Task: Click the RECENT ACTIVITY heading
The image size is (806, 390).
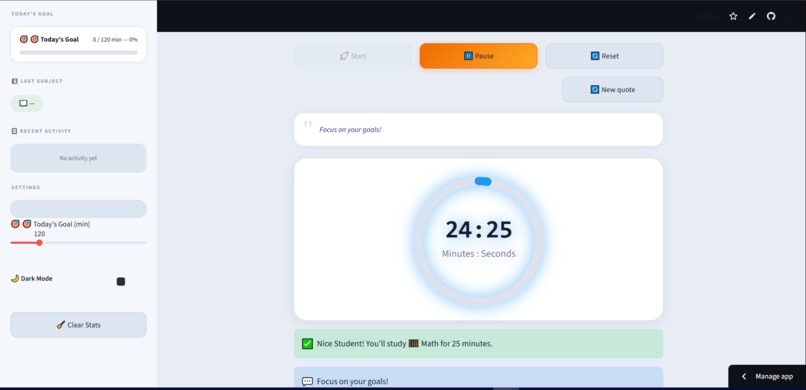Action: 45,131
